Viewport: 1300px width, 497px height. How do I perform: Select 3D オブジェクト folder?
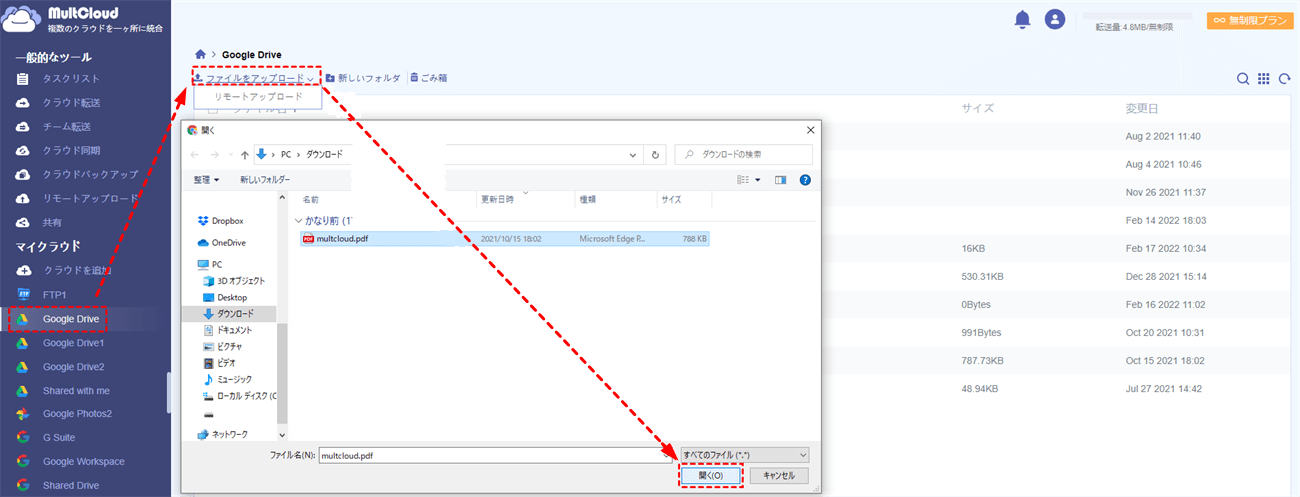pyautogui.click(x=240, y=281)
